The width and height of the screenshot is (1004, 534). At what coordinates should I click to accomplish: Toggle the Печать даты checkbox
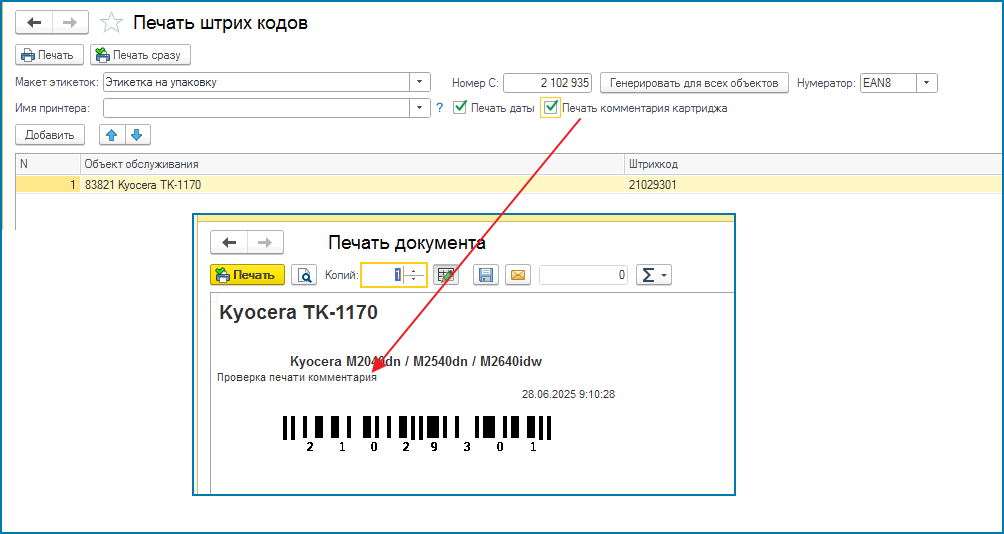pyautogui.click(x=459, y=108)
